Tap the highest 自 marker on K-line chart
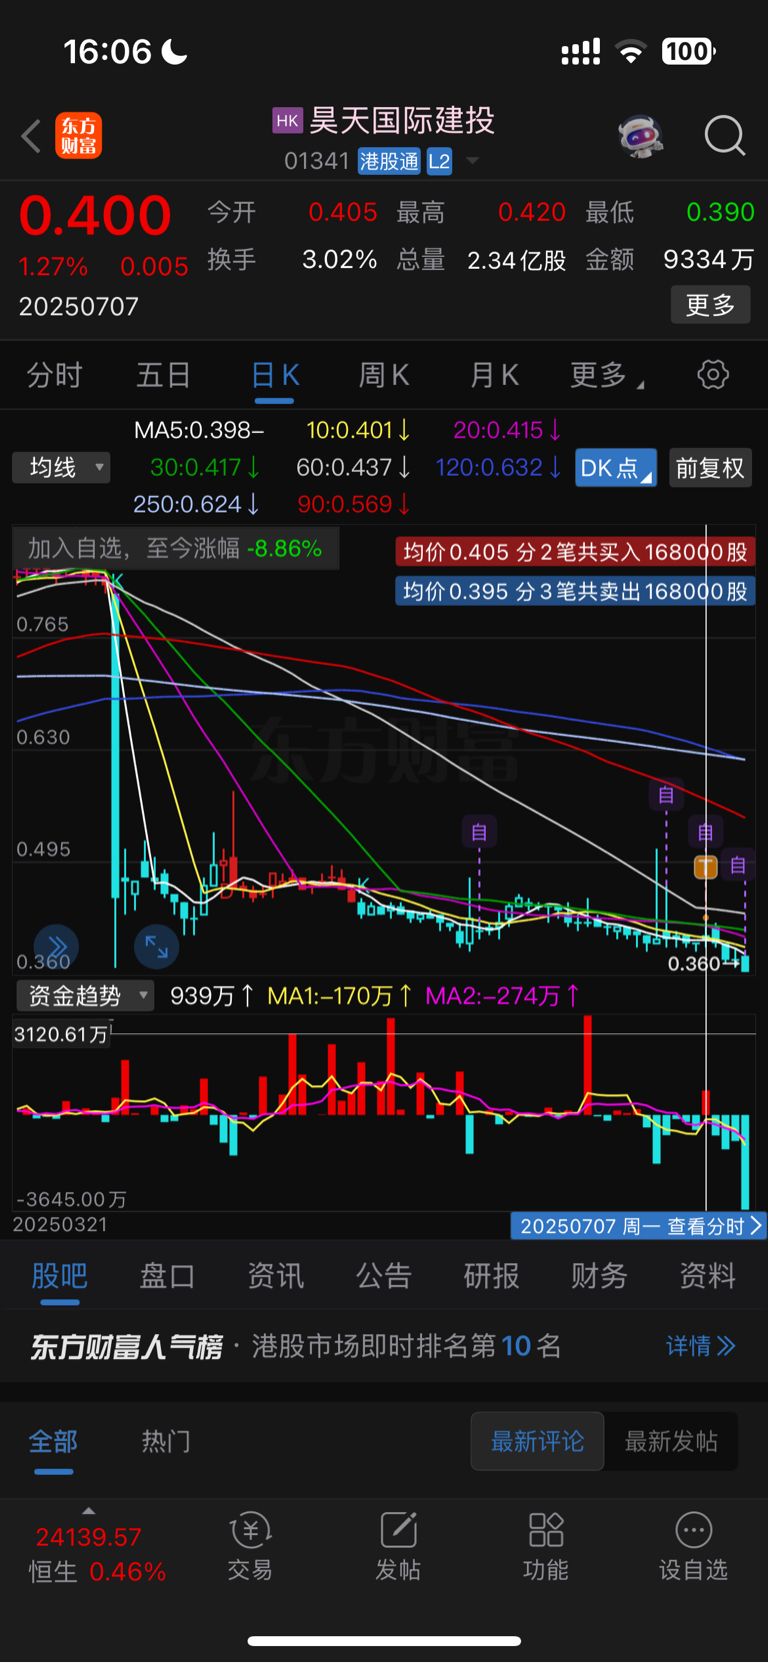768x1663 pixels. [666, 795]
